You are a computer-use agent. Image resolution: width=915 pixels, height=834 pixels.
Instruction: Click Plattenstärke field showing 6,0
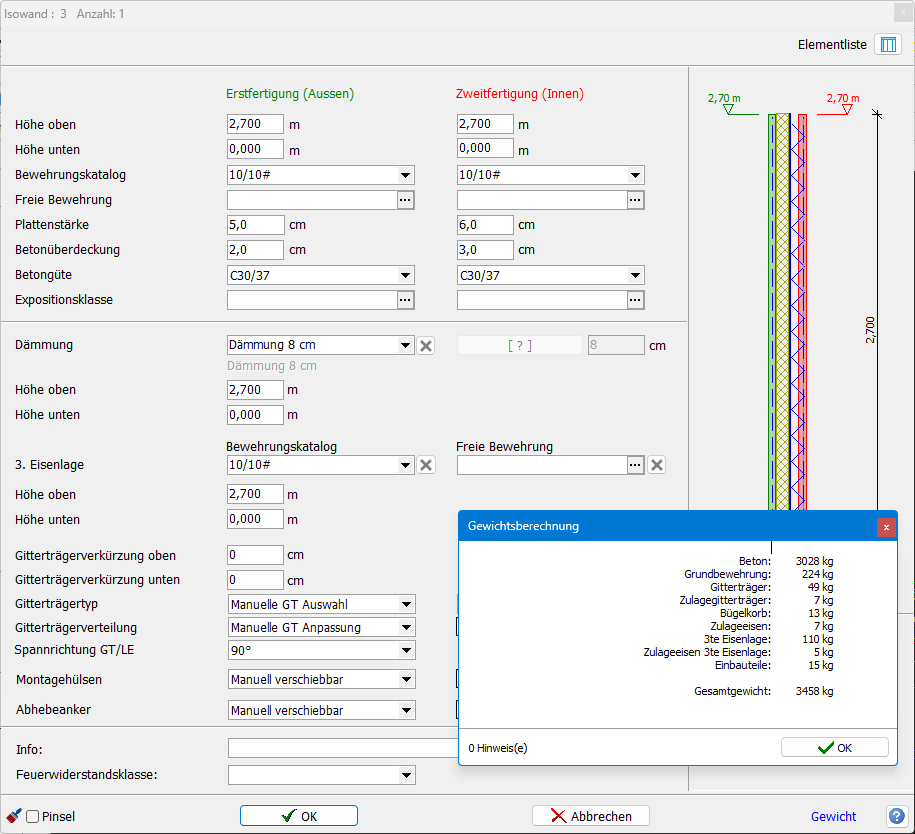coord(485,225)
